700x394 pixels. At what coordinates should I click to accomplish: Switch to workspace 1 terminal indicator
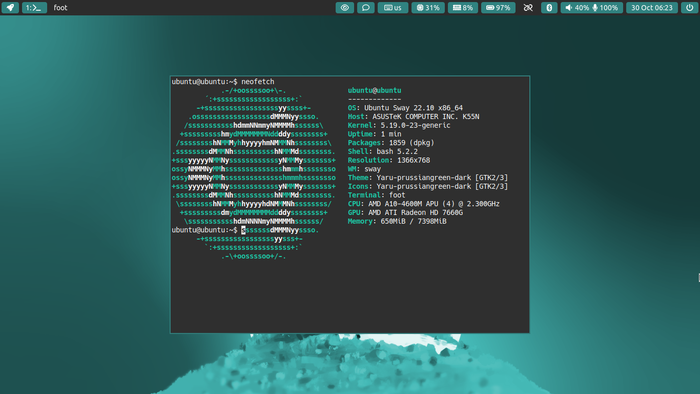[x=34, y=8]
